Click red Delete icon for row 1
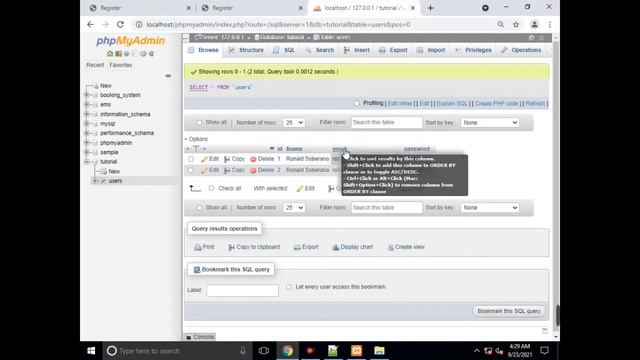Viewport: 640px width, 360px height. click(253, 159)
